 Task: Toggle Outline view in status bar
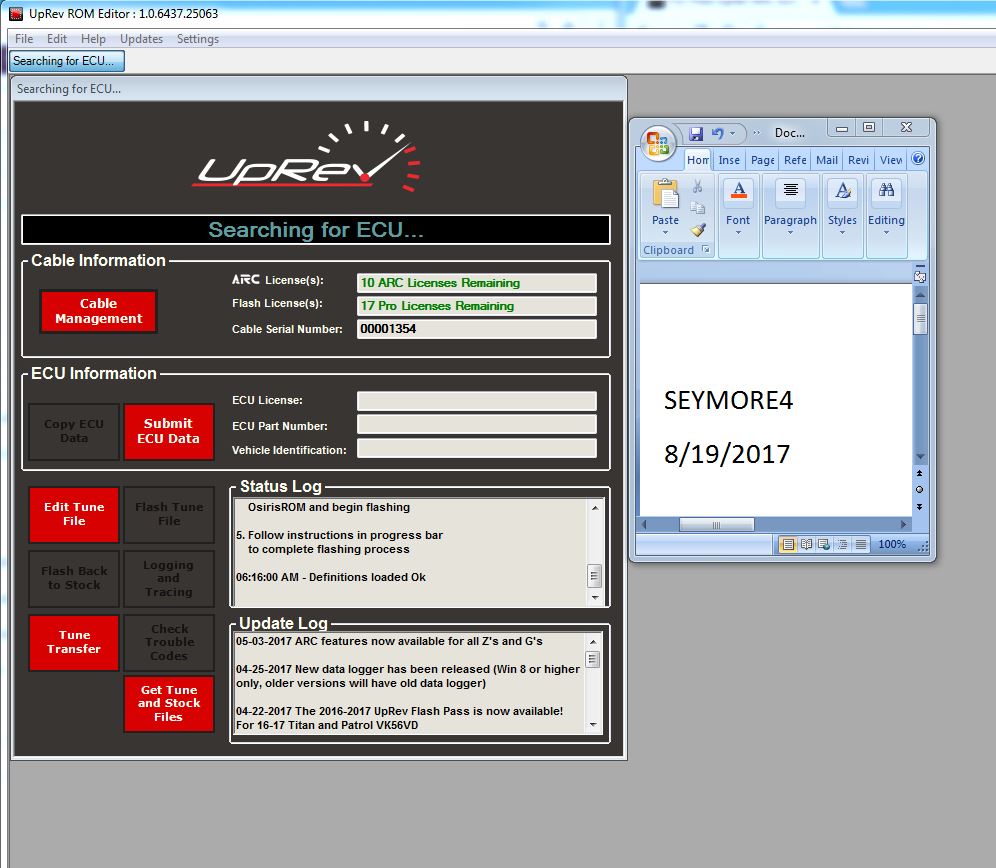click(x=840, y=545)
